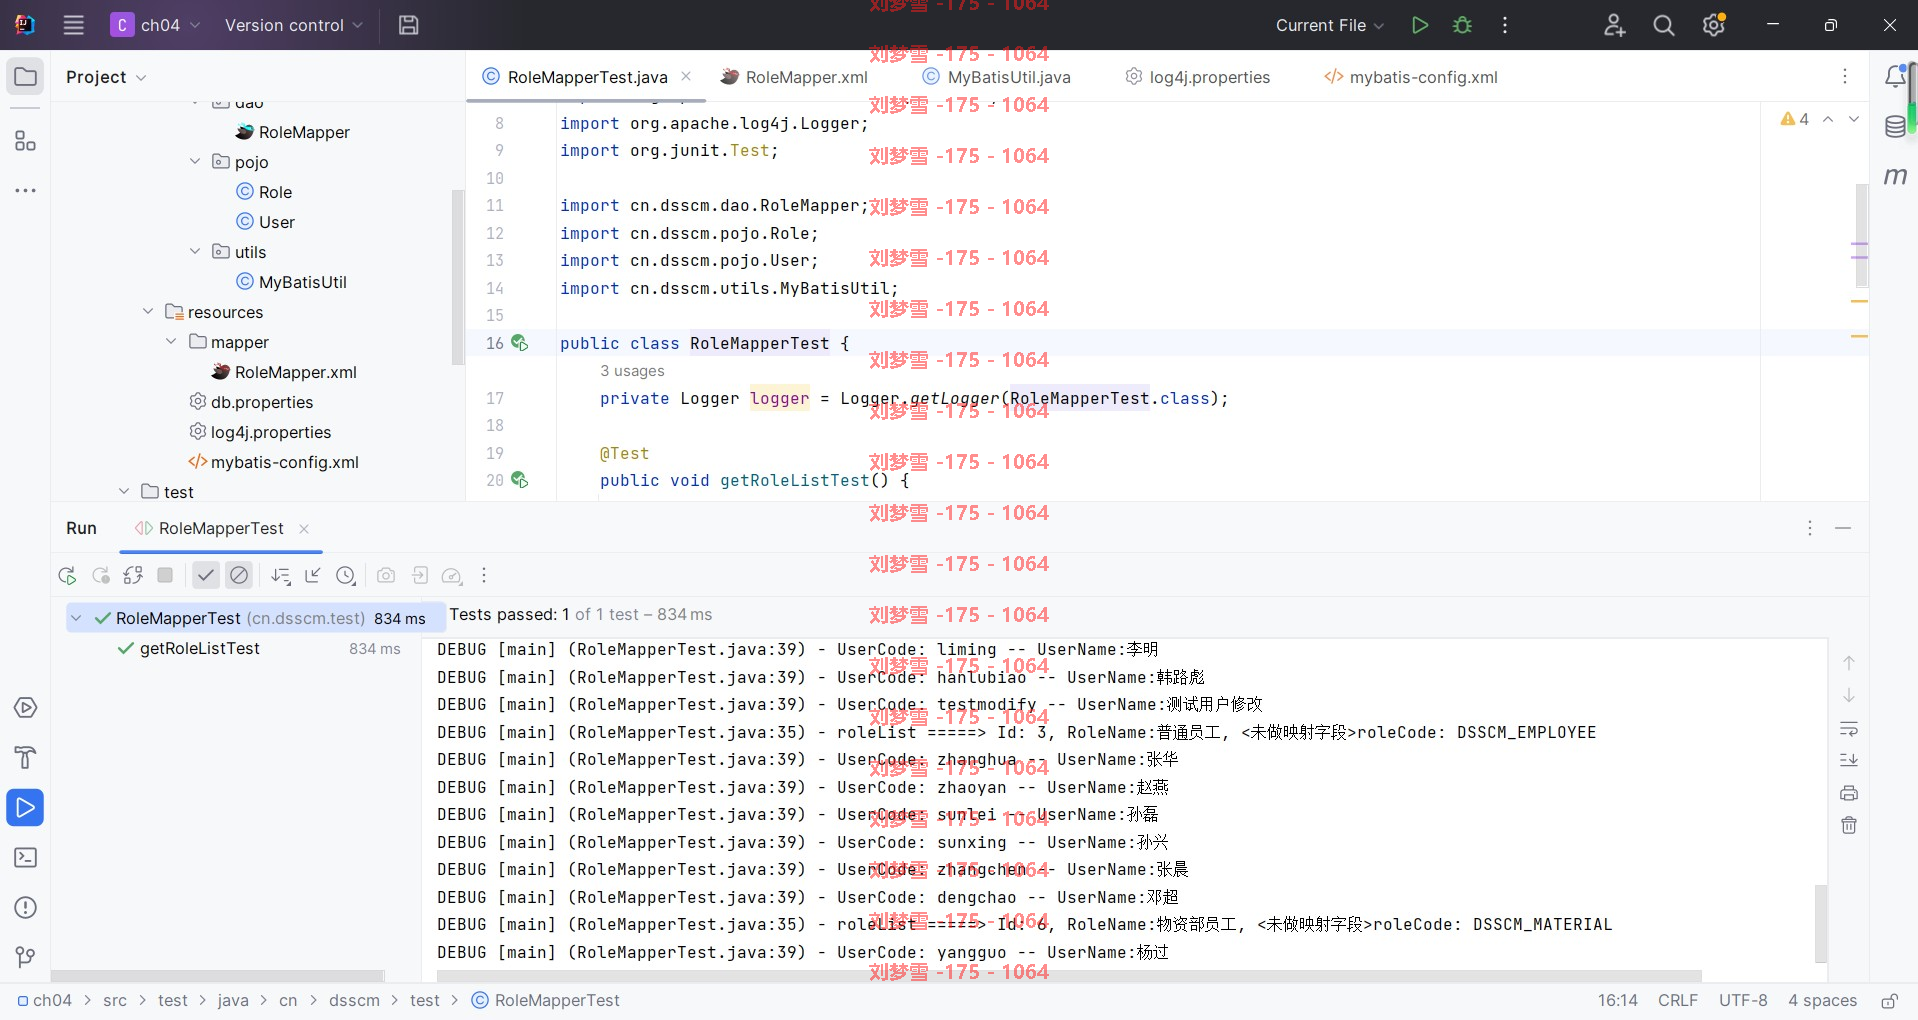Stop the running test process
This screenshot has height=1020, width=1918.
[166, 576]
